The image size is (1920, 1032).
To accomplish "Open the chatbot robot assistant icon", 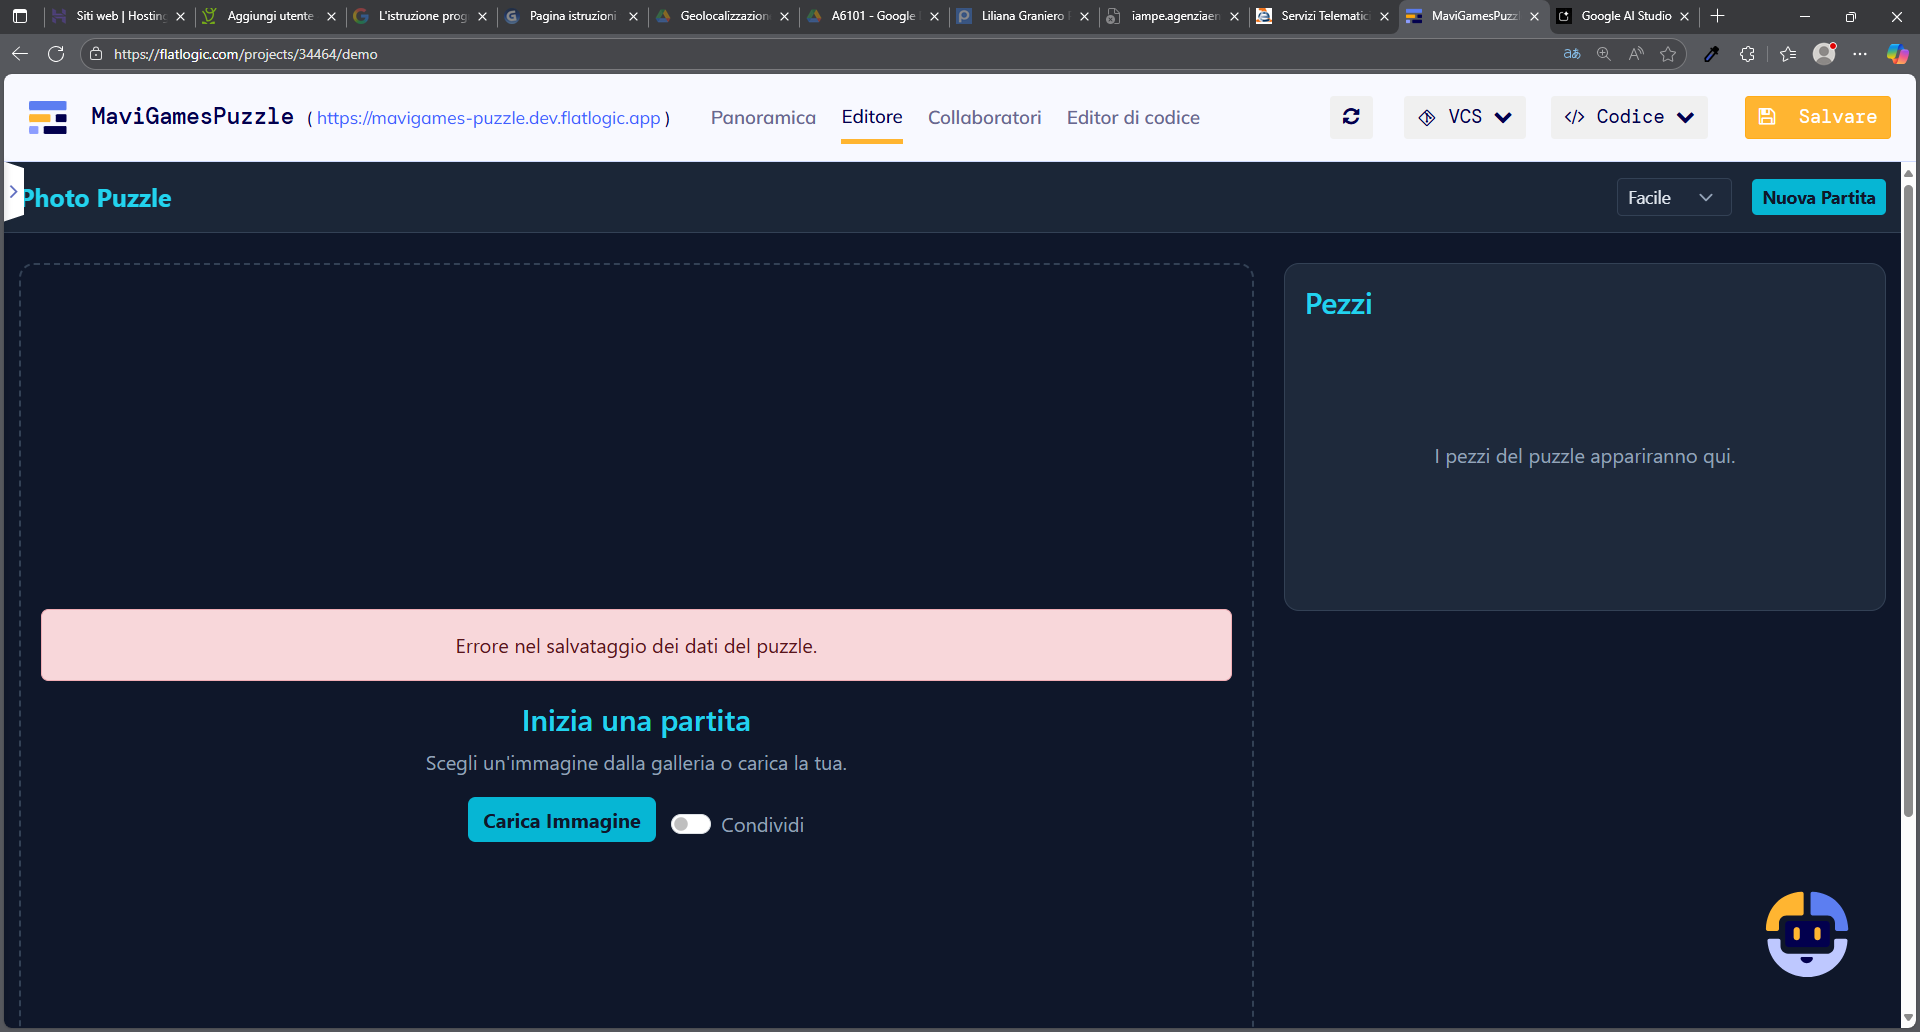I will [x=1806, y=934].
